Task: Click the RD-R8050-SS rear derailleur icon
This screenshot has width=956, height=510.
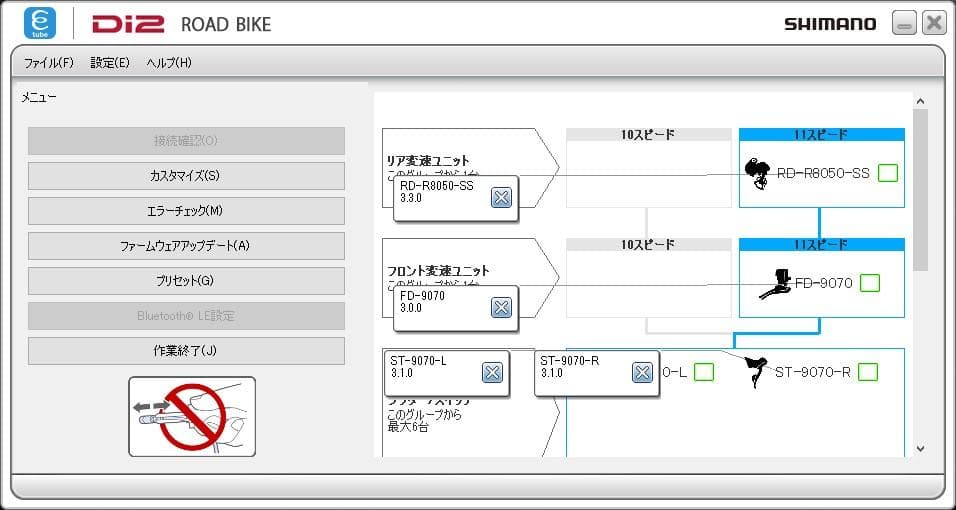Action: (758, 173)
